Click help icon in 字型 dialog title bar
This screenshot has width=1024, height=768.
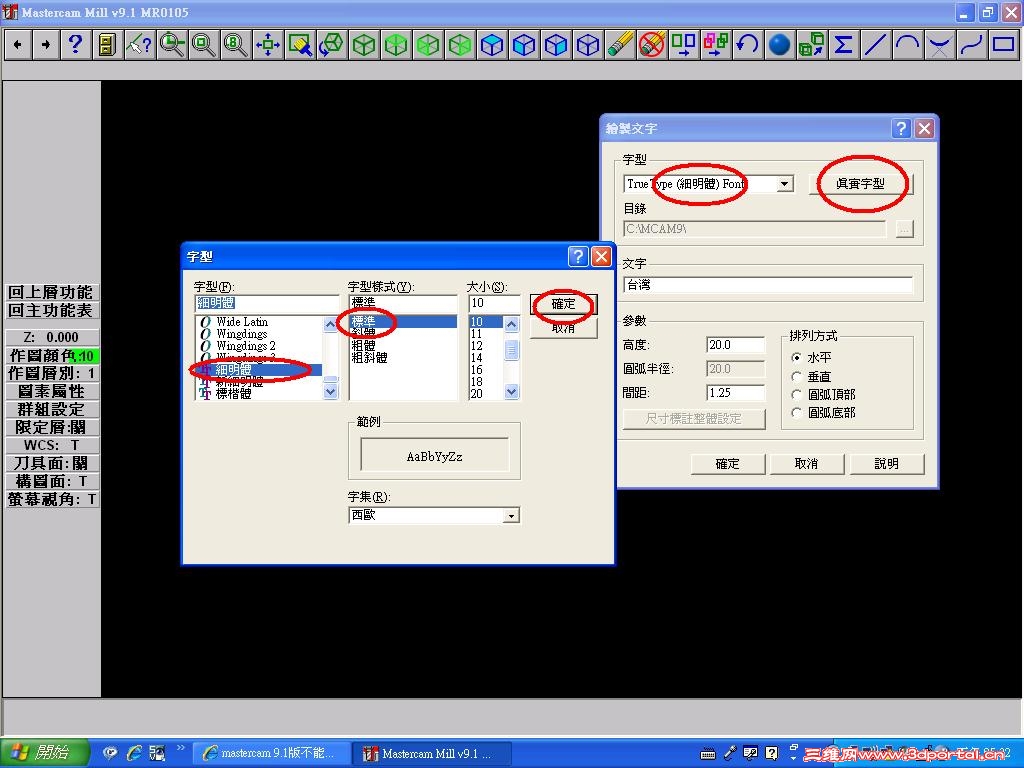click(578, 257)
